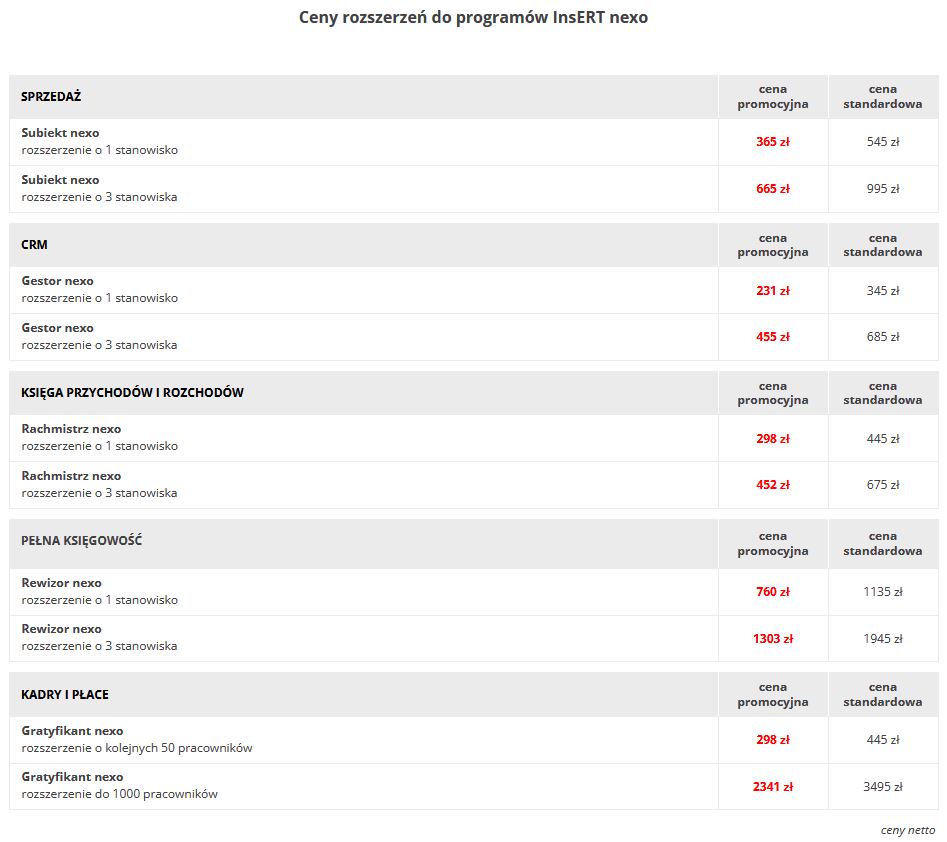Click the page title Ceny rozszerzeń heading
This screenshot has height=842, width=947.
coord(473,18)
